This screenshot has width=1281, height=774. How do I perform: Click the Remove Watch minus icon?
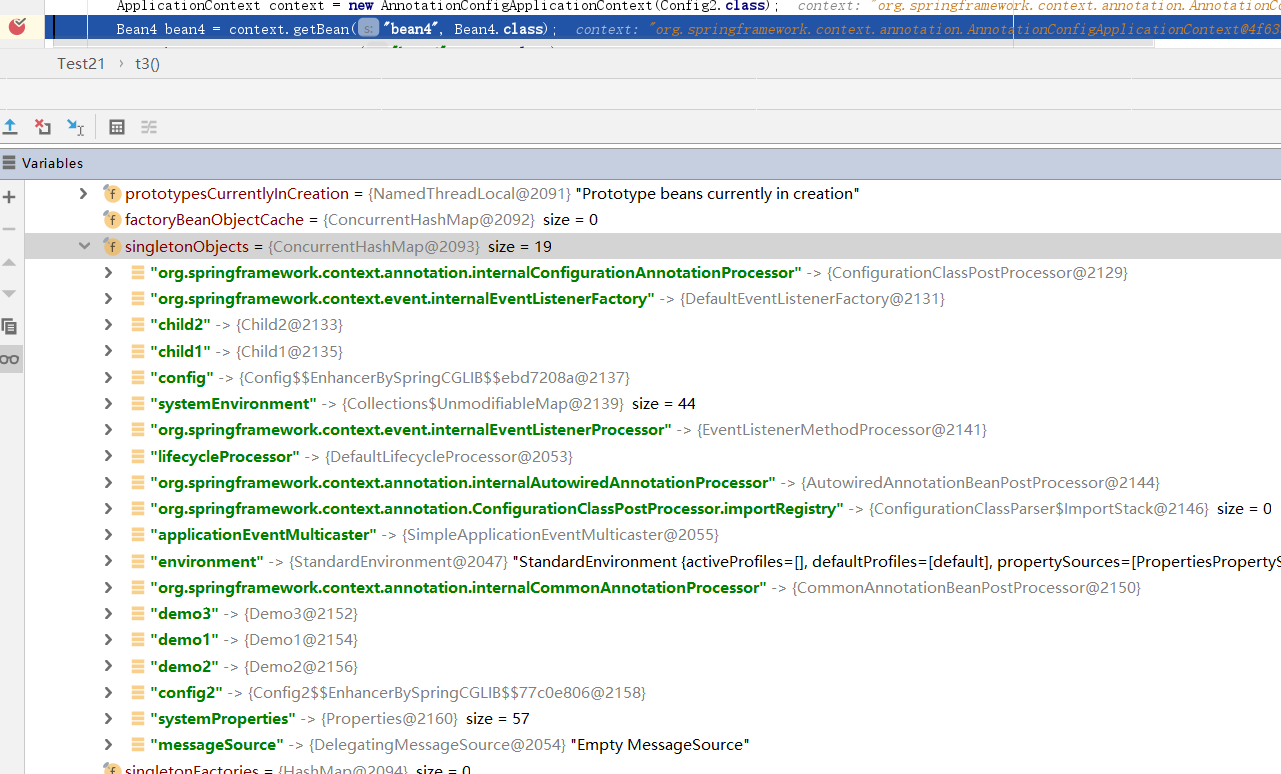tap(9, 229)
